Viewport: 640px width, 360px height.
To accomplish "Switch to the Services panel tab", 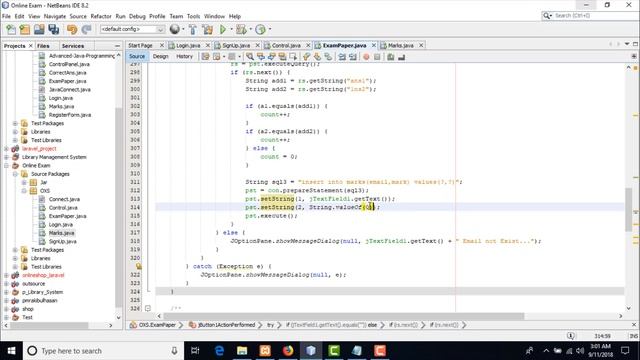I will 73,46.
